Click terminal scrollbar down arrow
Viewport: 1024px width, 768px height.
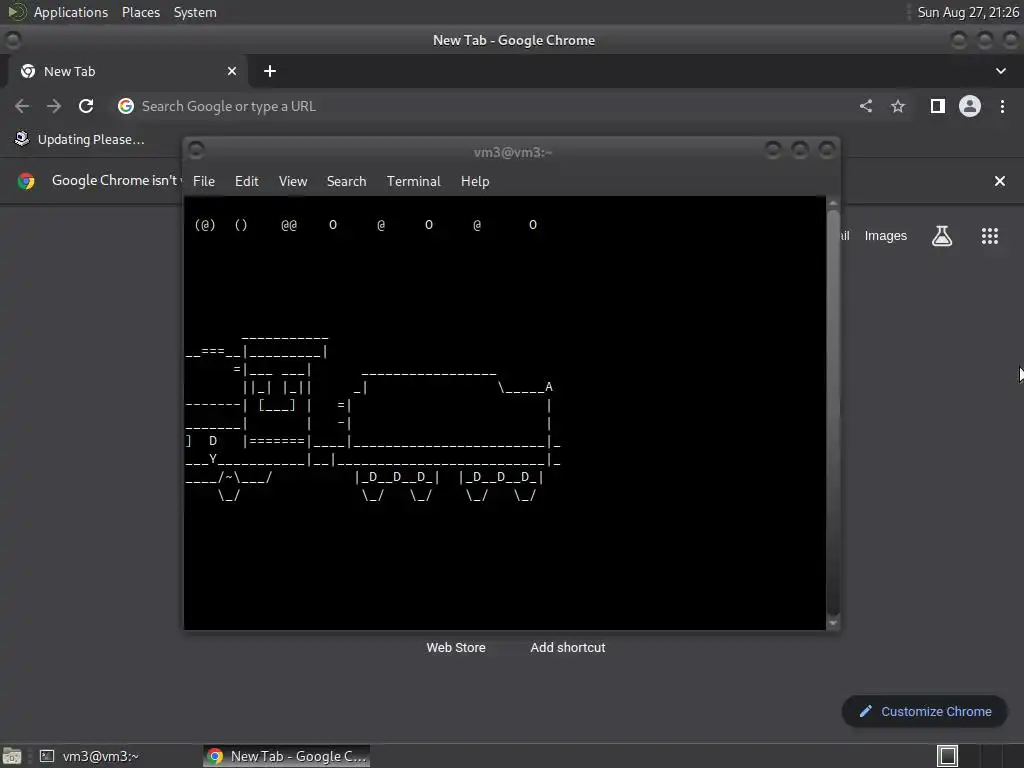click(x=833, y=624)
